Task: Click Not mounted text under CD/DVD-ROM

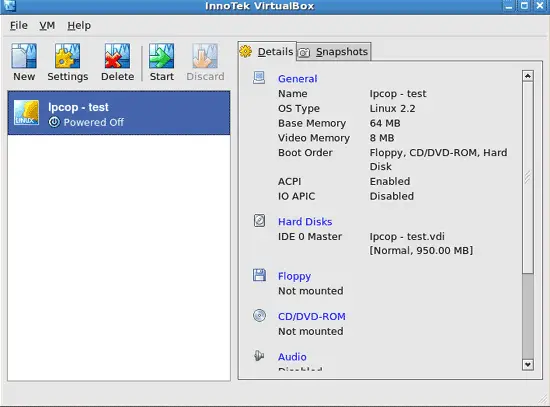Action: click(x=310, y=331)
